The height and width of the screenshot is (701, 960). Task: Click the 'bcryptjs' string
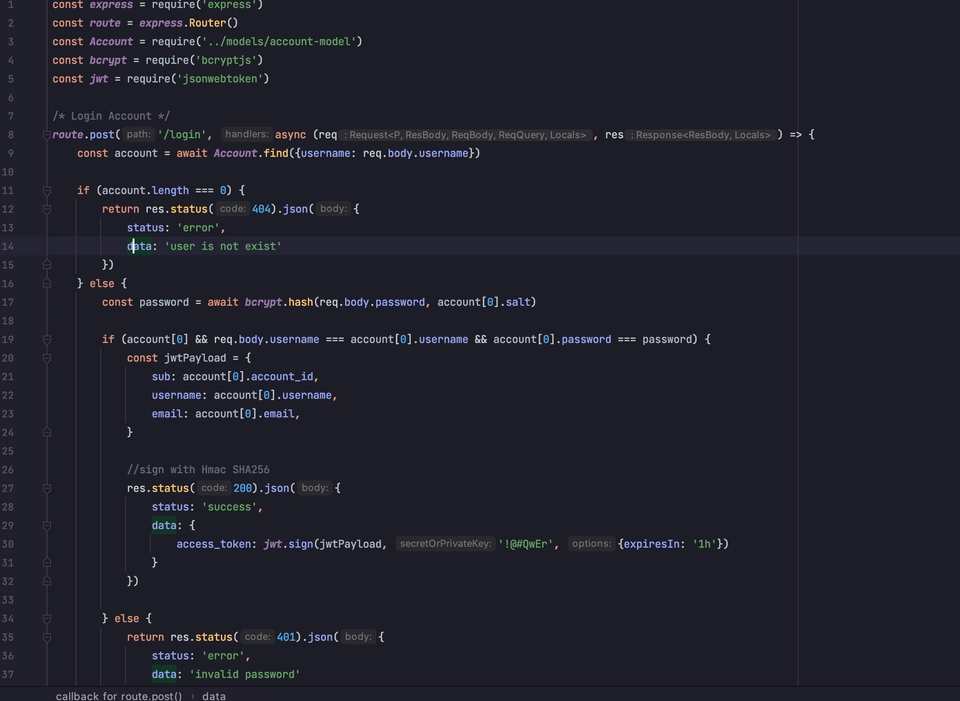pyautogui.click(x=229, y=60)
